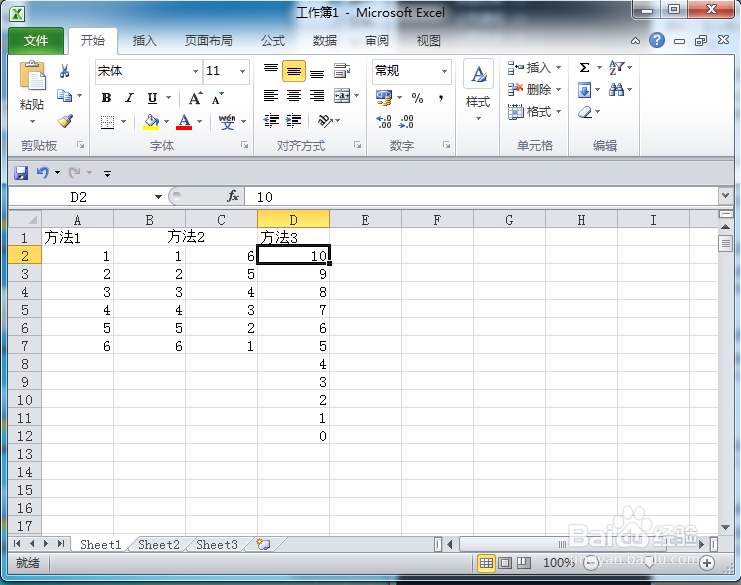Apply accounting number format icon

pos(384,98)
